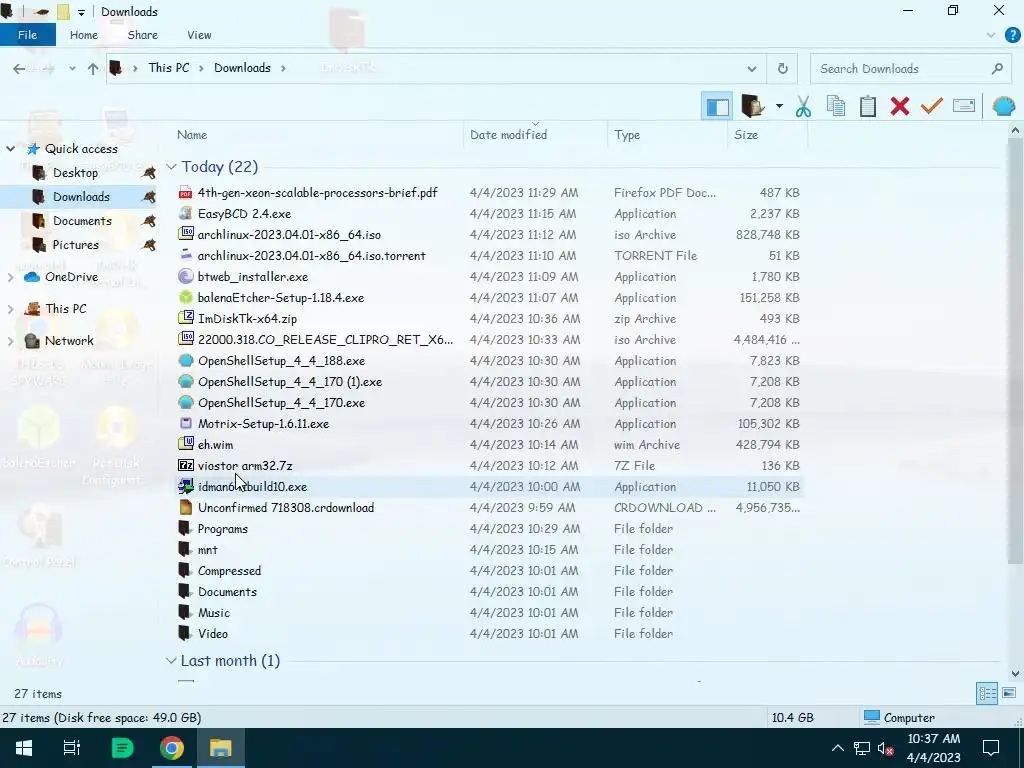
Task: Open the File menu
Action: (27, 35)
